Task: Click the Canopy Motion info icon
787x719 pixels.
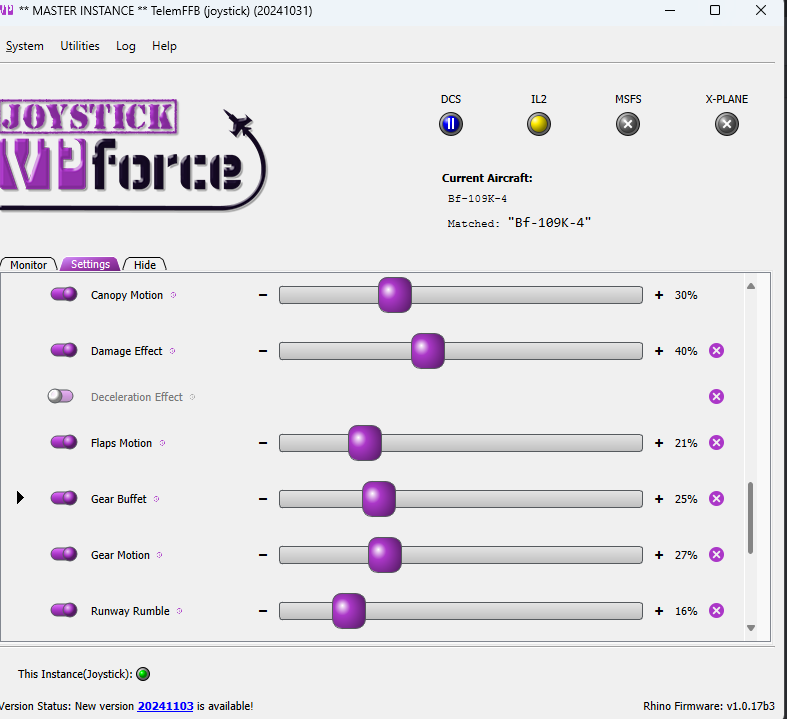Action: tap(173, 295)
